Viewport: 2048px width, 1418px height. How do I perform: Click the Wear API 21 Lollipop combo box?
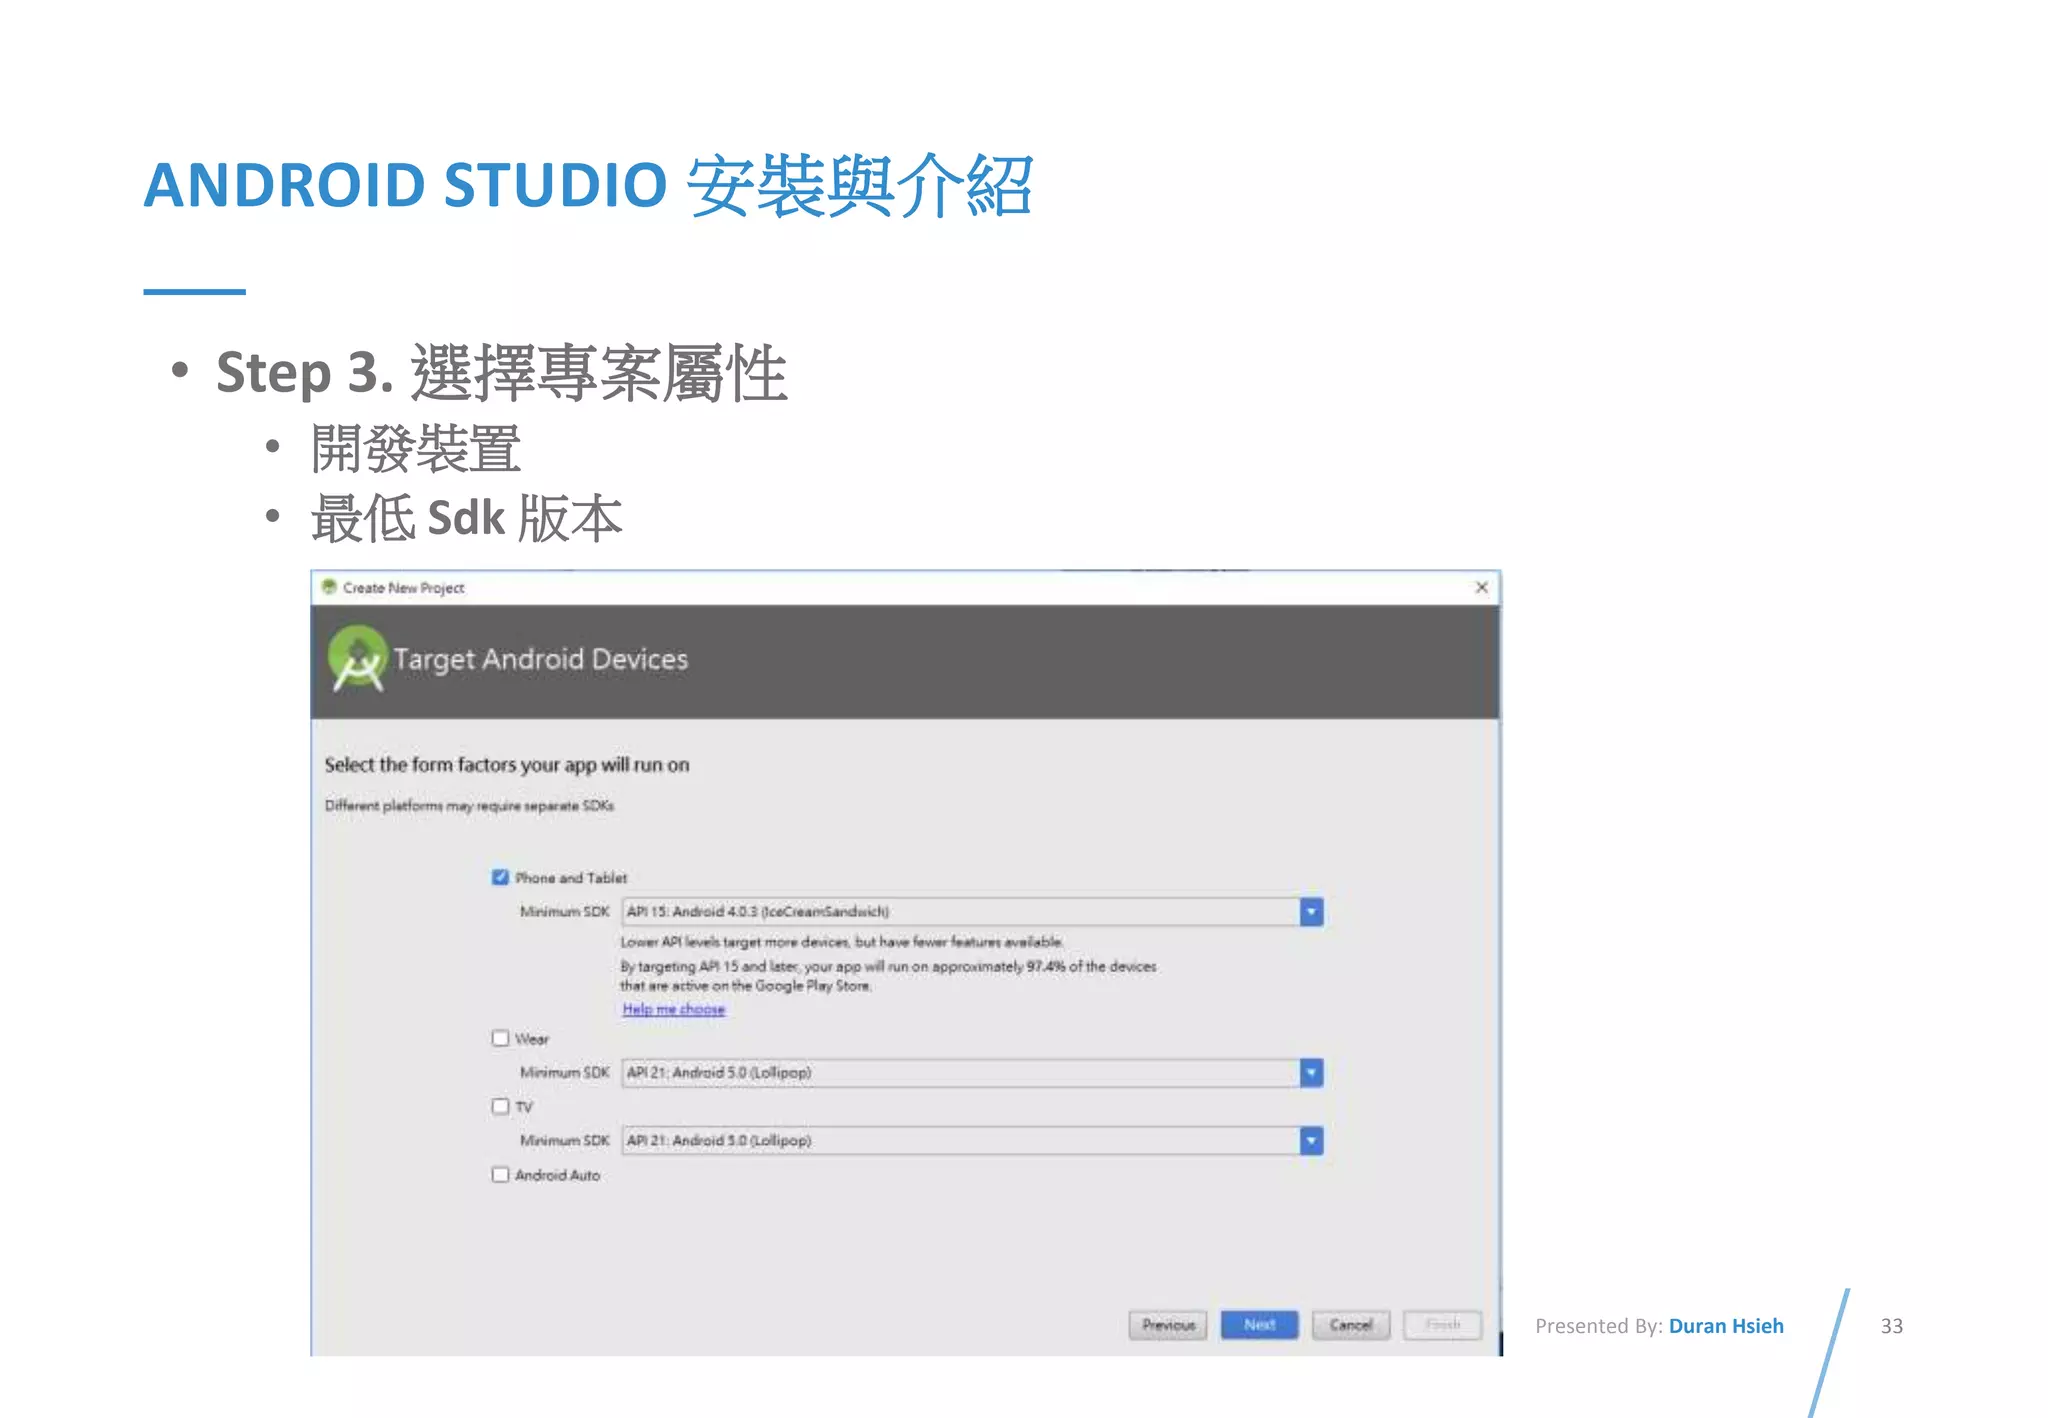(x=972, y=1072)
